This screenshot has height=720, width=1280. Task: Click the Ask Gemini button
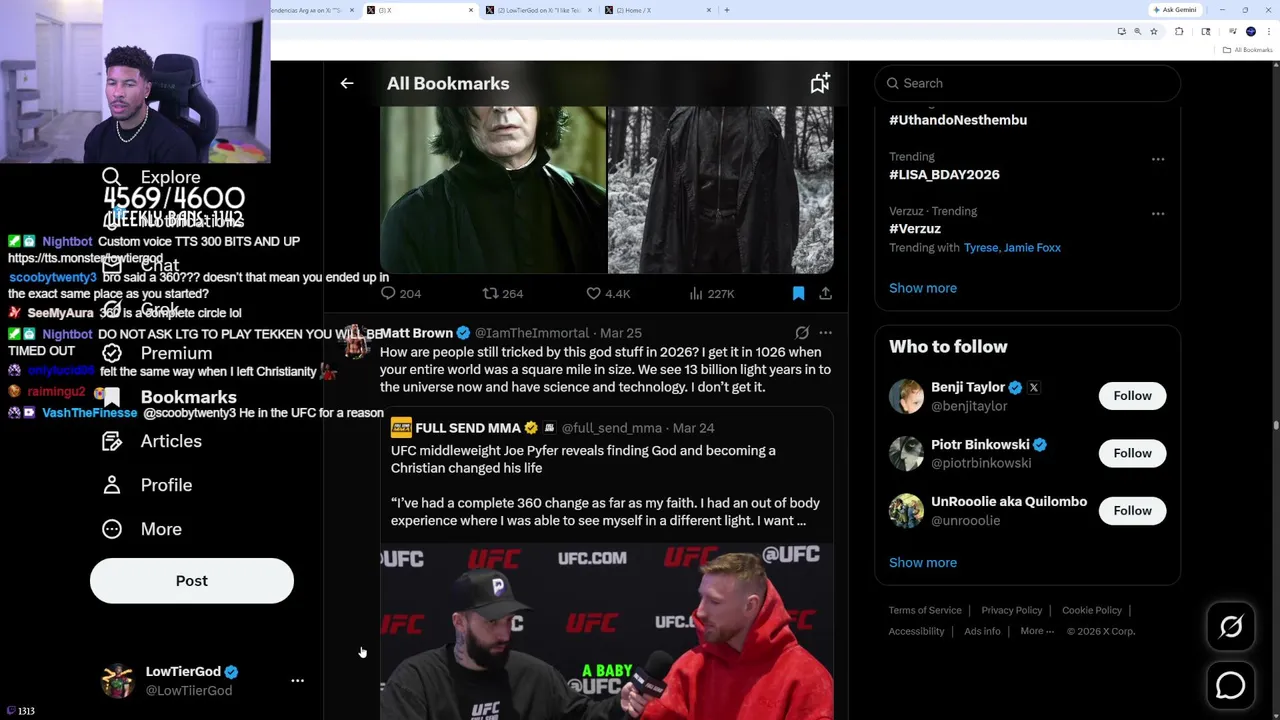click(1175, 10)
